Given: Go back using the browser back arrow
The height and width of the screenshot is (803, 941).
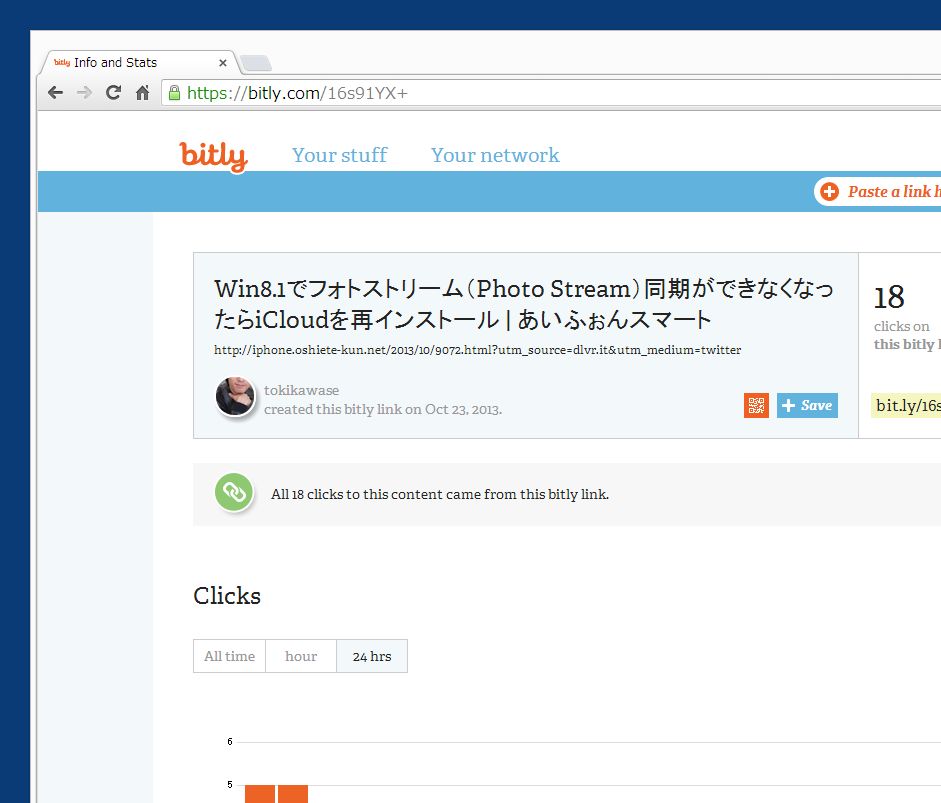Looking at the screenshot, I should coord(55,93).
